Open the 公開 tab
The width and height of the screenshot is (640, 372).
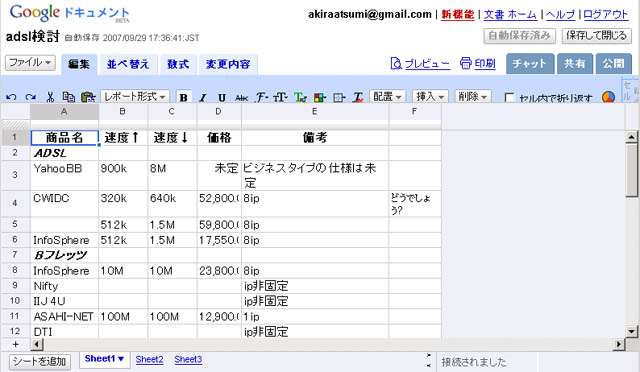(613, 64)
